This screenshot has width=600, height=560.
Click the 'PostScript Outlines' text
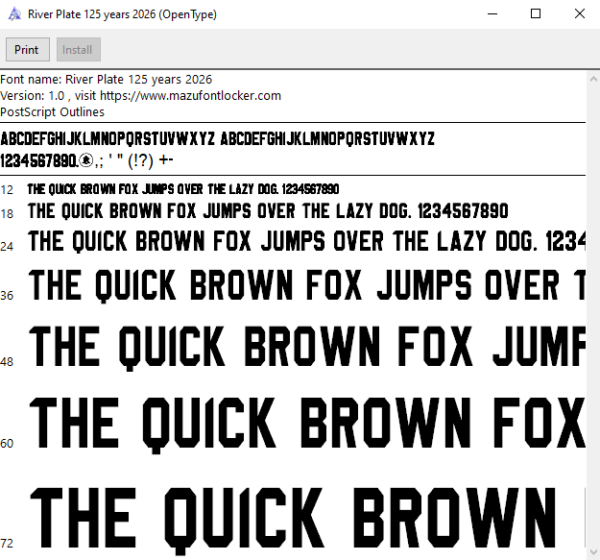[x=52, y=112]
